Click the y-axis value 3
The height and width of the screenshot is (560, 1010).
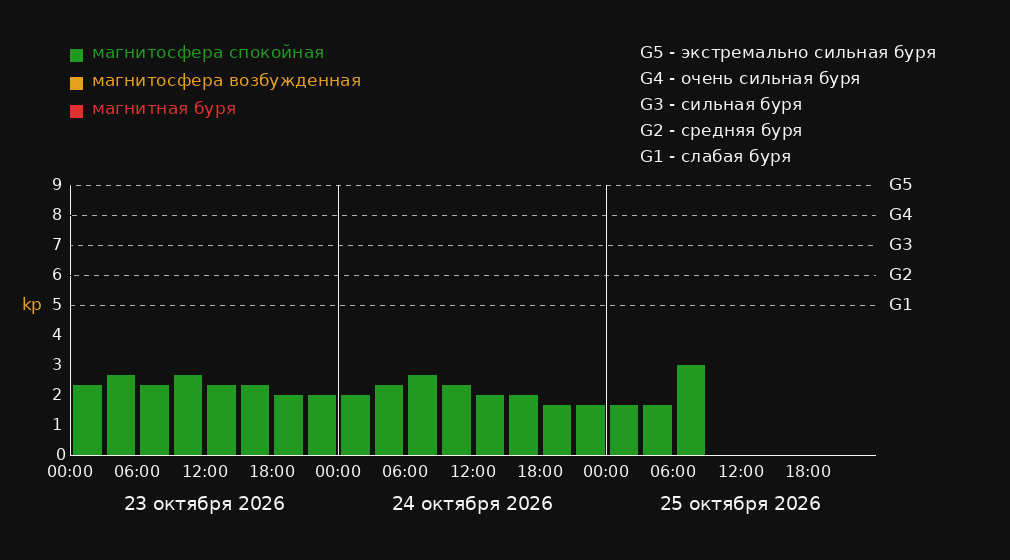(57, 365)
